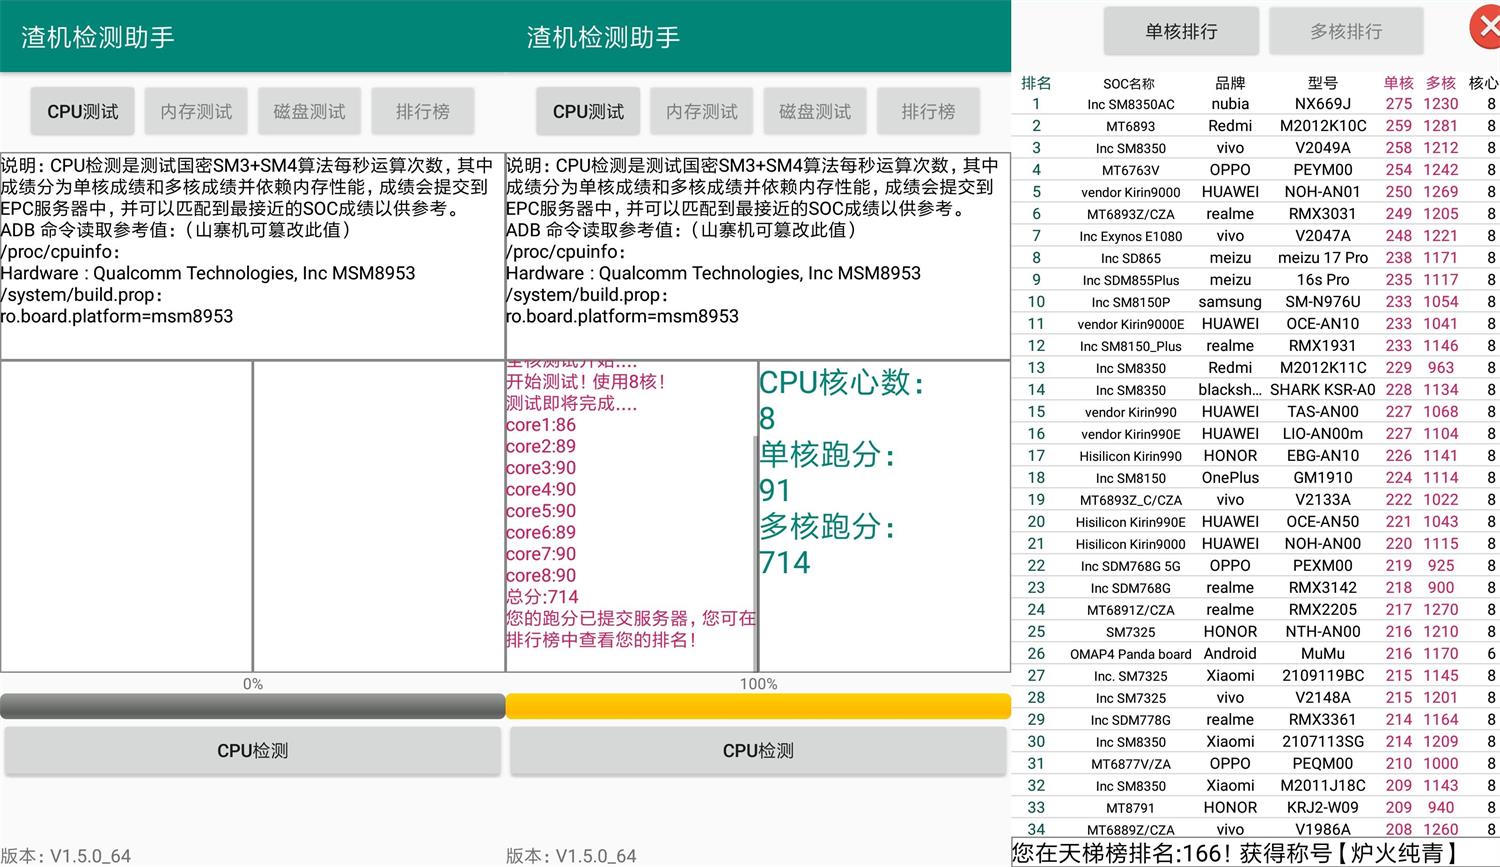Viewport: 1500px width, 867px height.
Task: Click the yellow 100% progress bar
Action: click(758, 706)
